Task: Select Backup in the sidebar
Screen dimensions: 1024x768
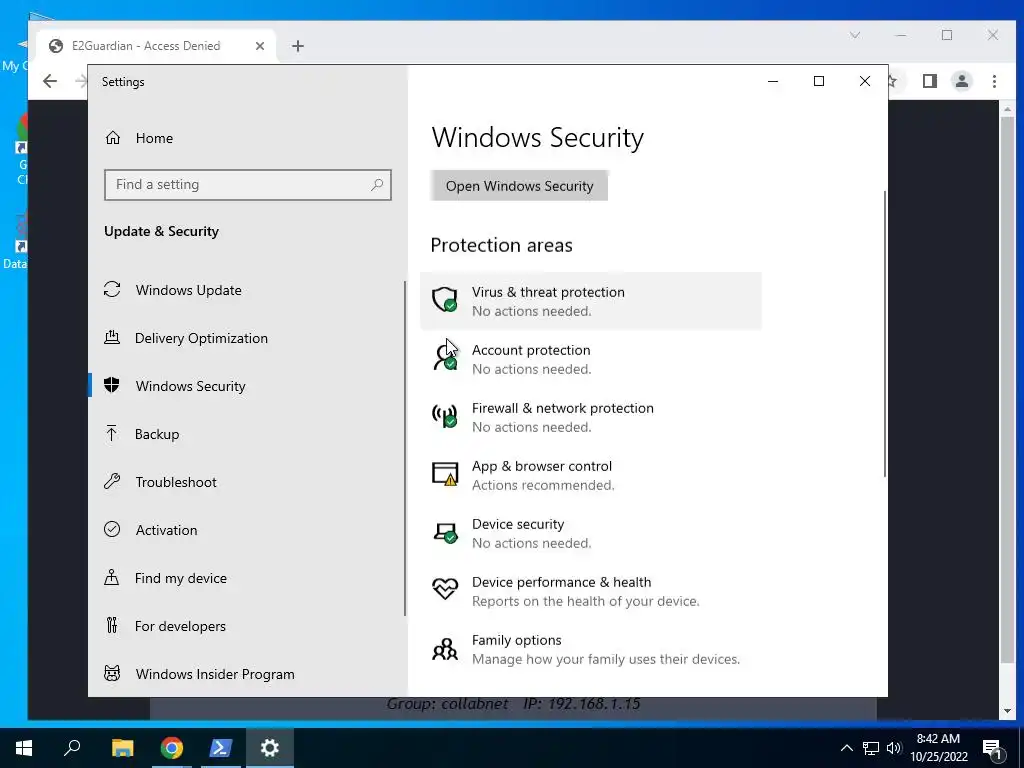Action: 157,434
